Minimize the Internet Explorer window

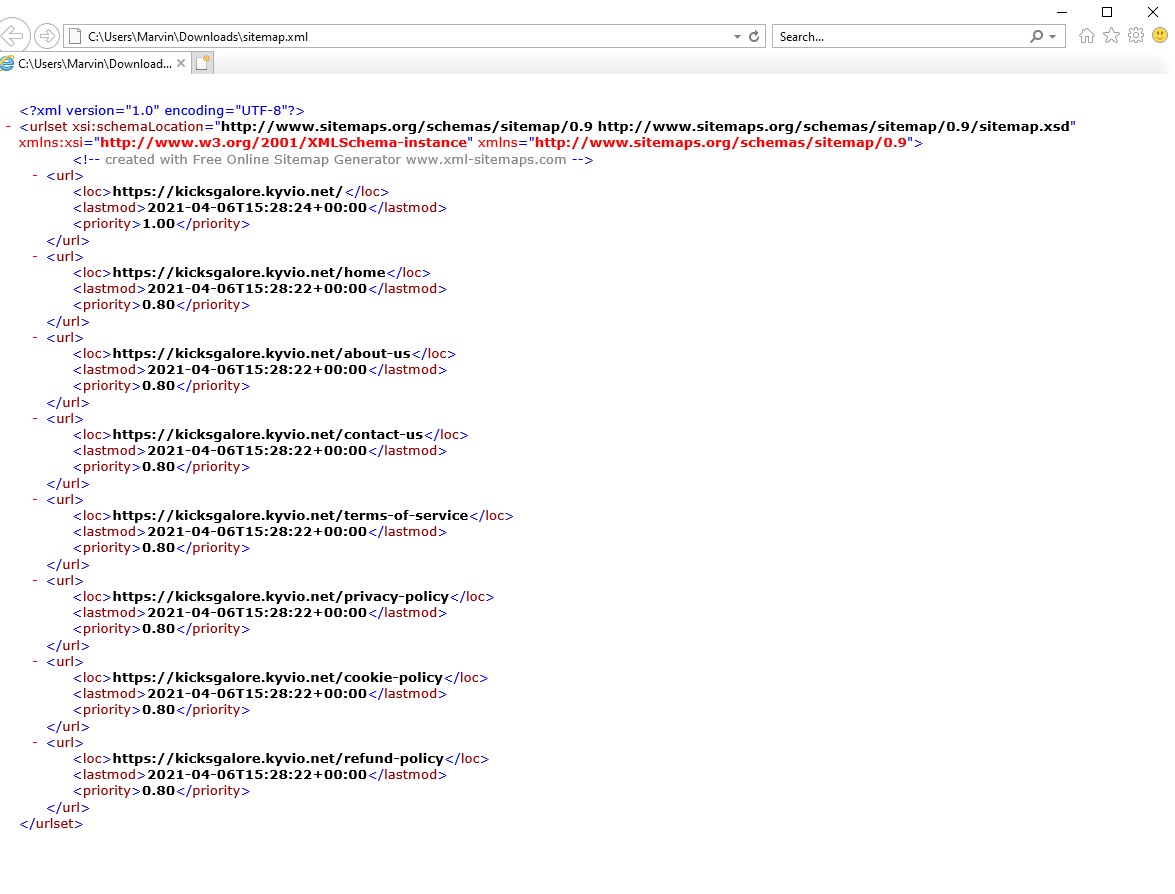[1062, 12]
